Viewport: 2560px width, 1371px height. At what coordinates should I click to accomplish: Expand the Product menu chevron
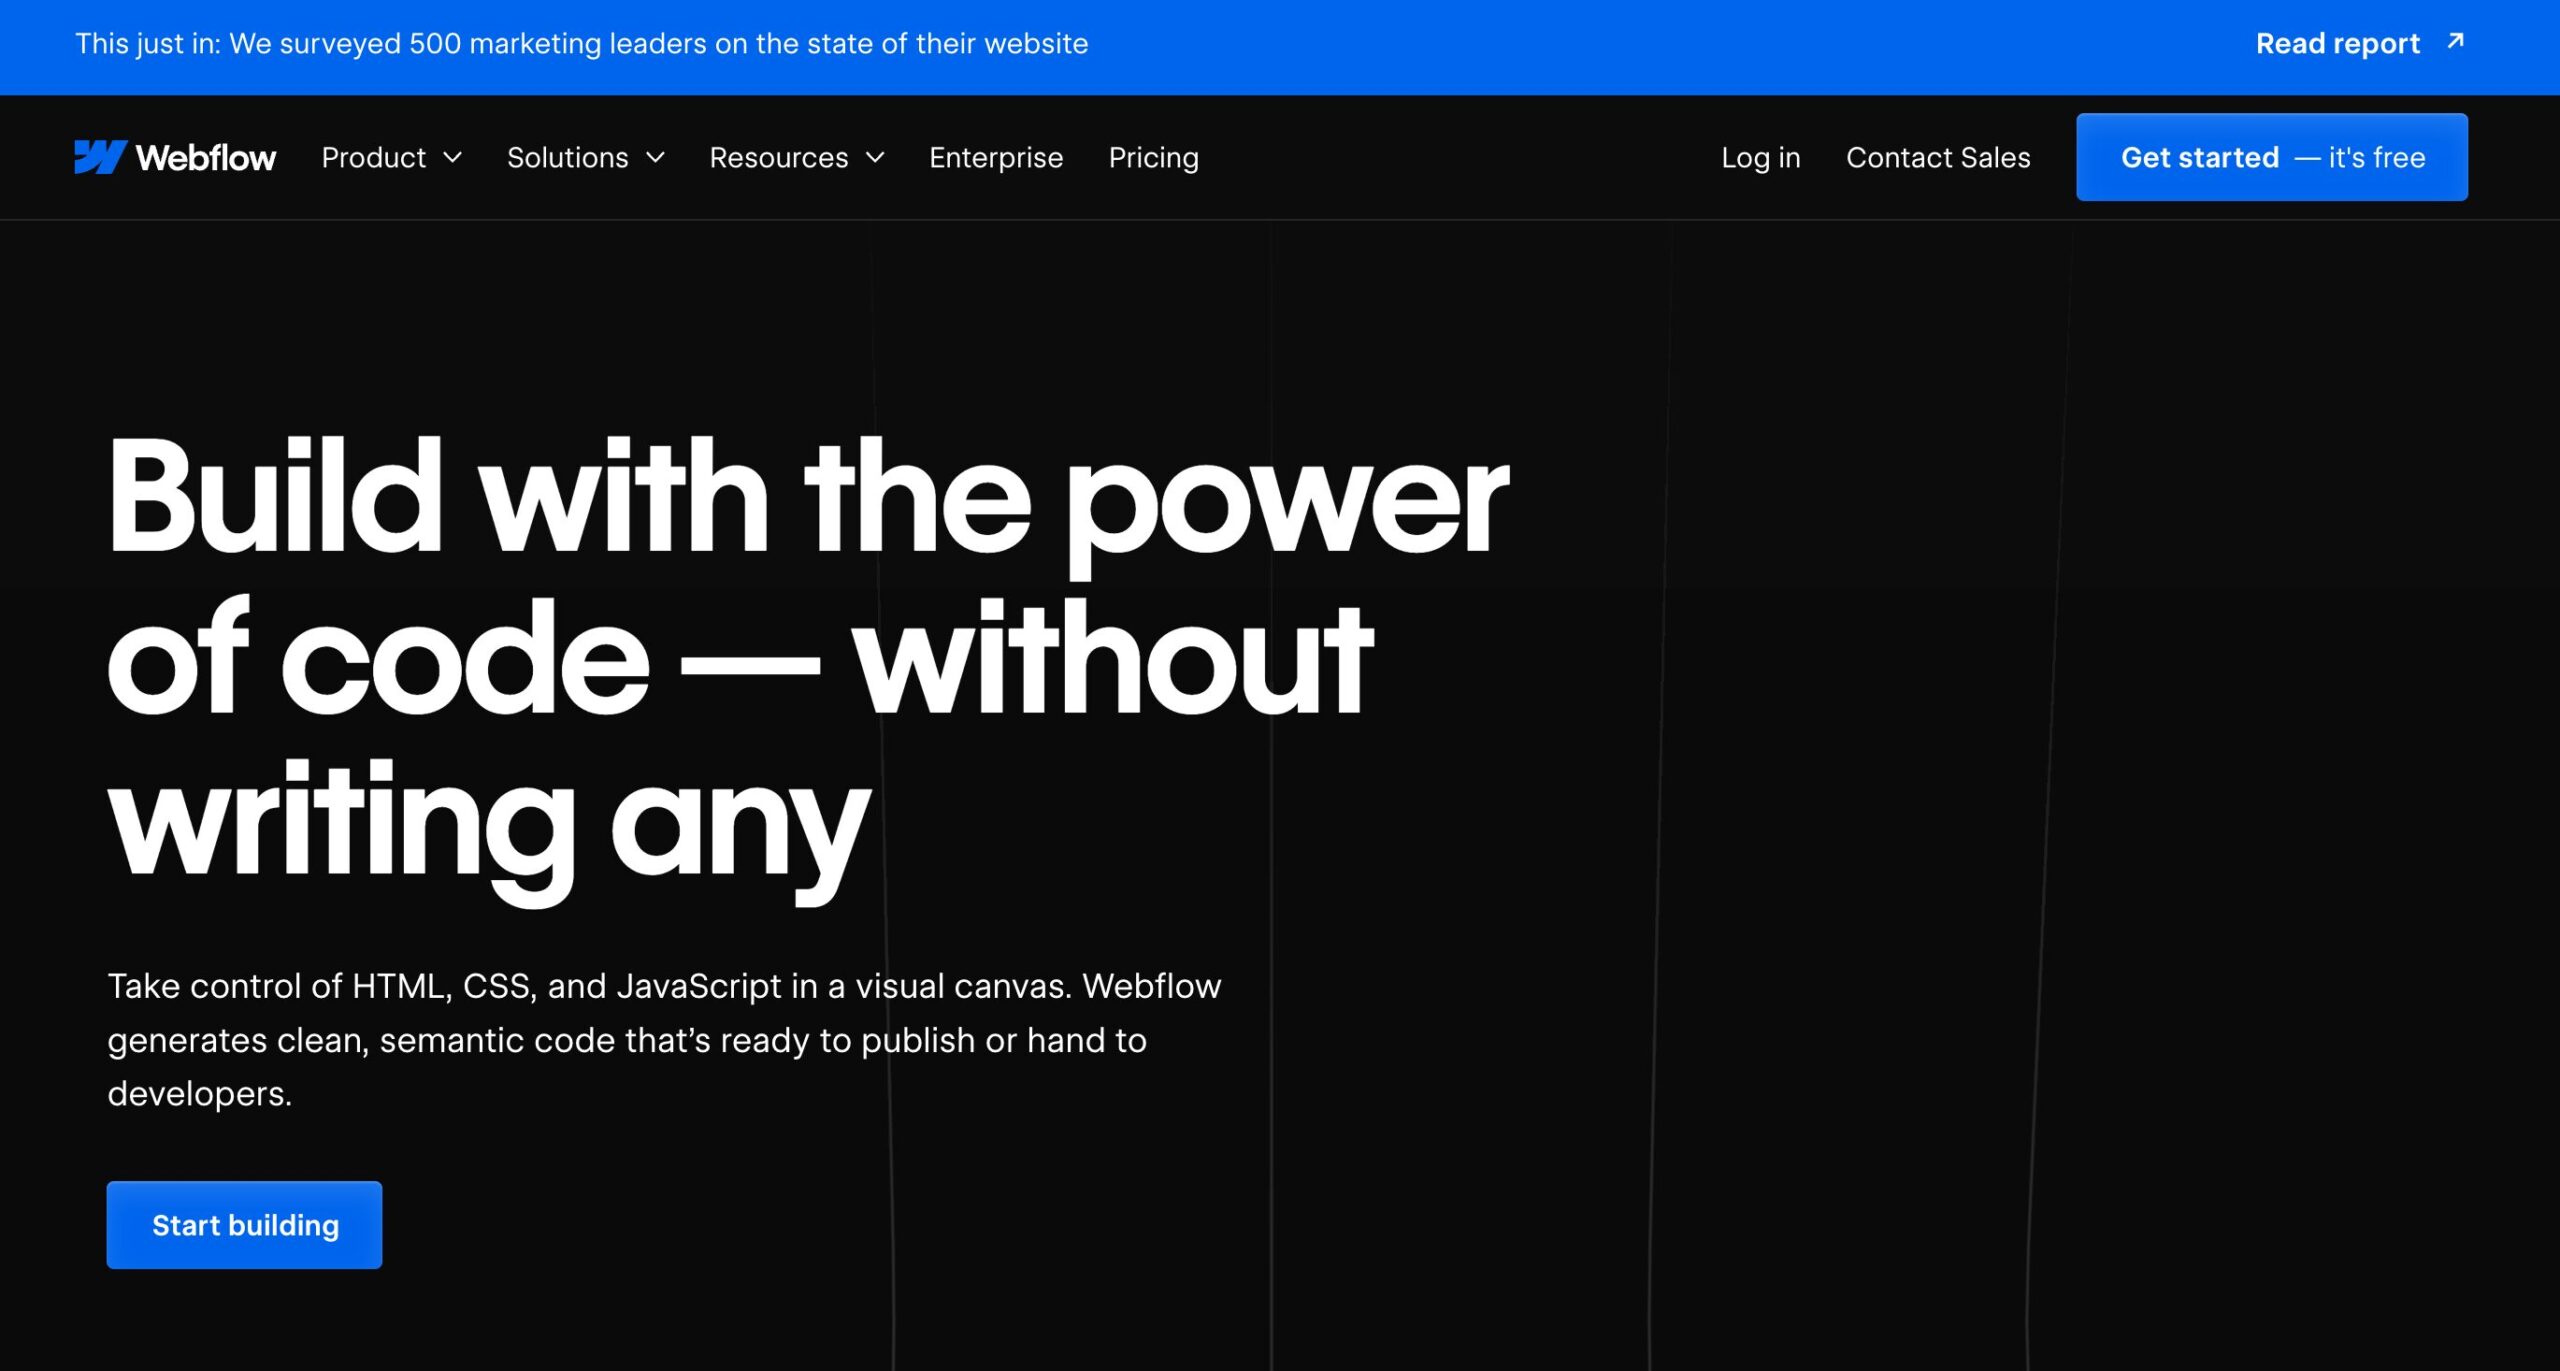coord(453,158)
